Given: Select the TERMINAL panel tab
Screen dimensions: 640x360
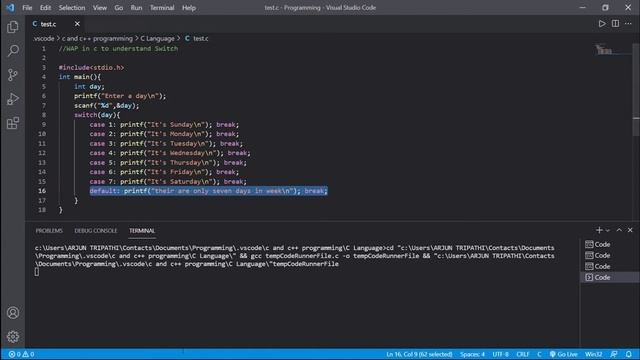Looking at the screenshot, I should (142, 231).
